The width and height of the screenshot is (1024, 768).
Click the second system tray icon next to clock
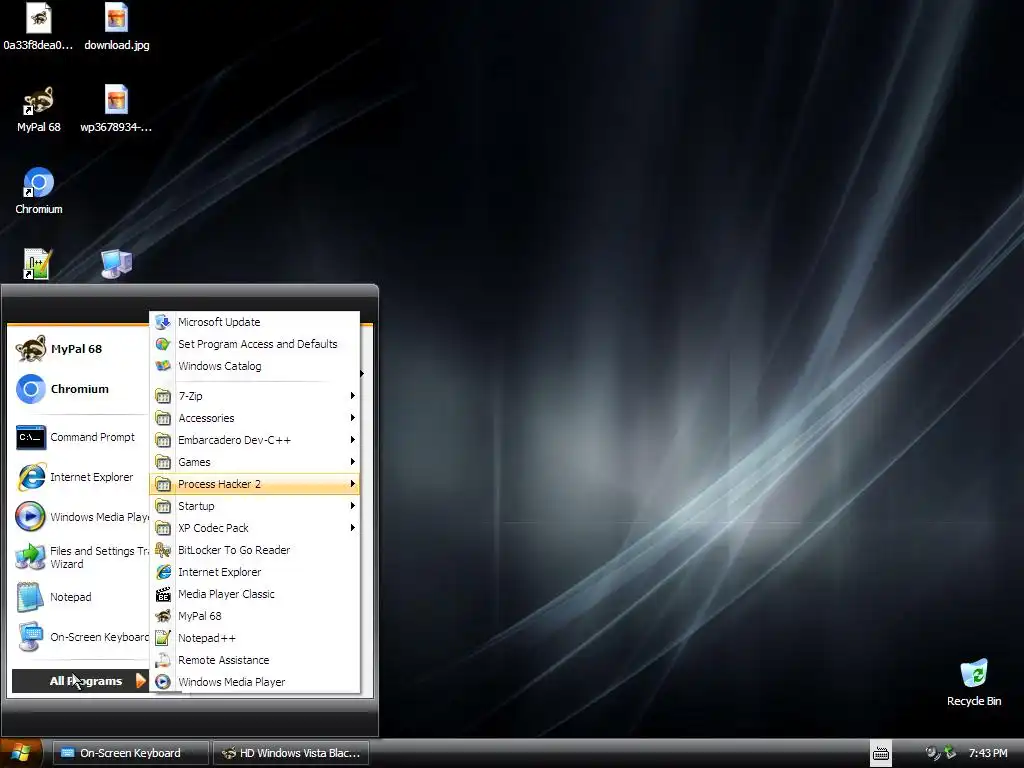[950, 753]
